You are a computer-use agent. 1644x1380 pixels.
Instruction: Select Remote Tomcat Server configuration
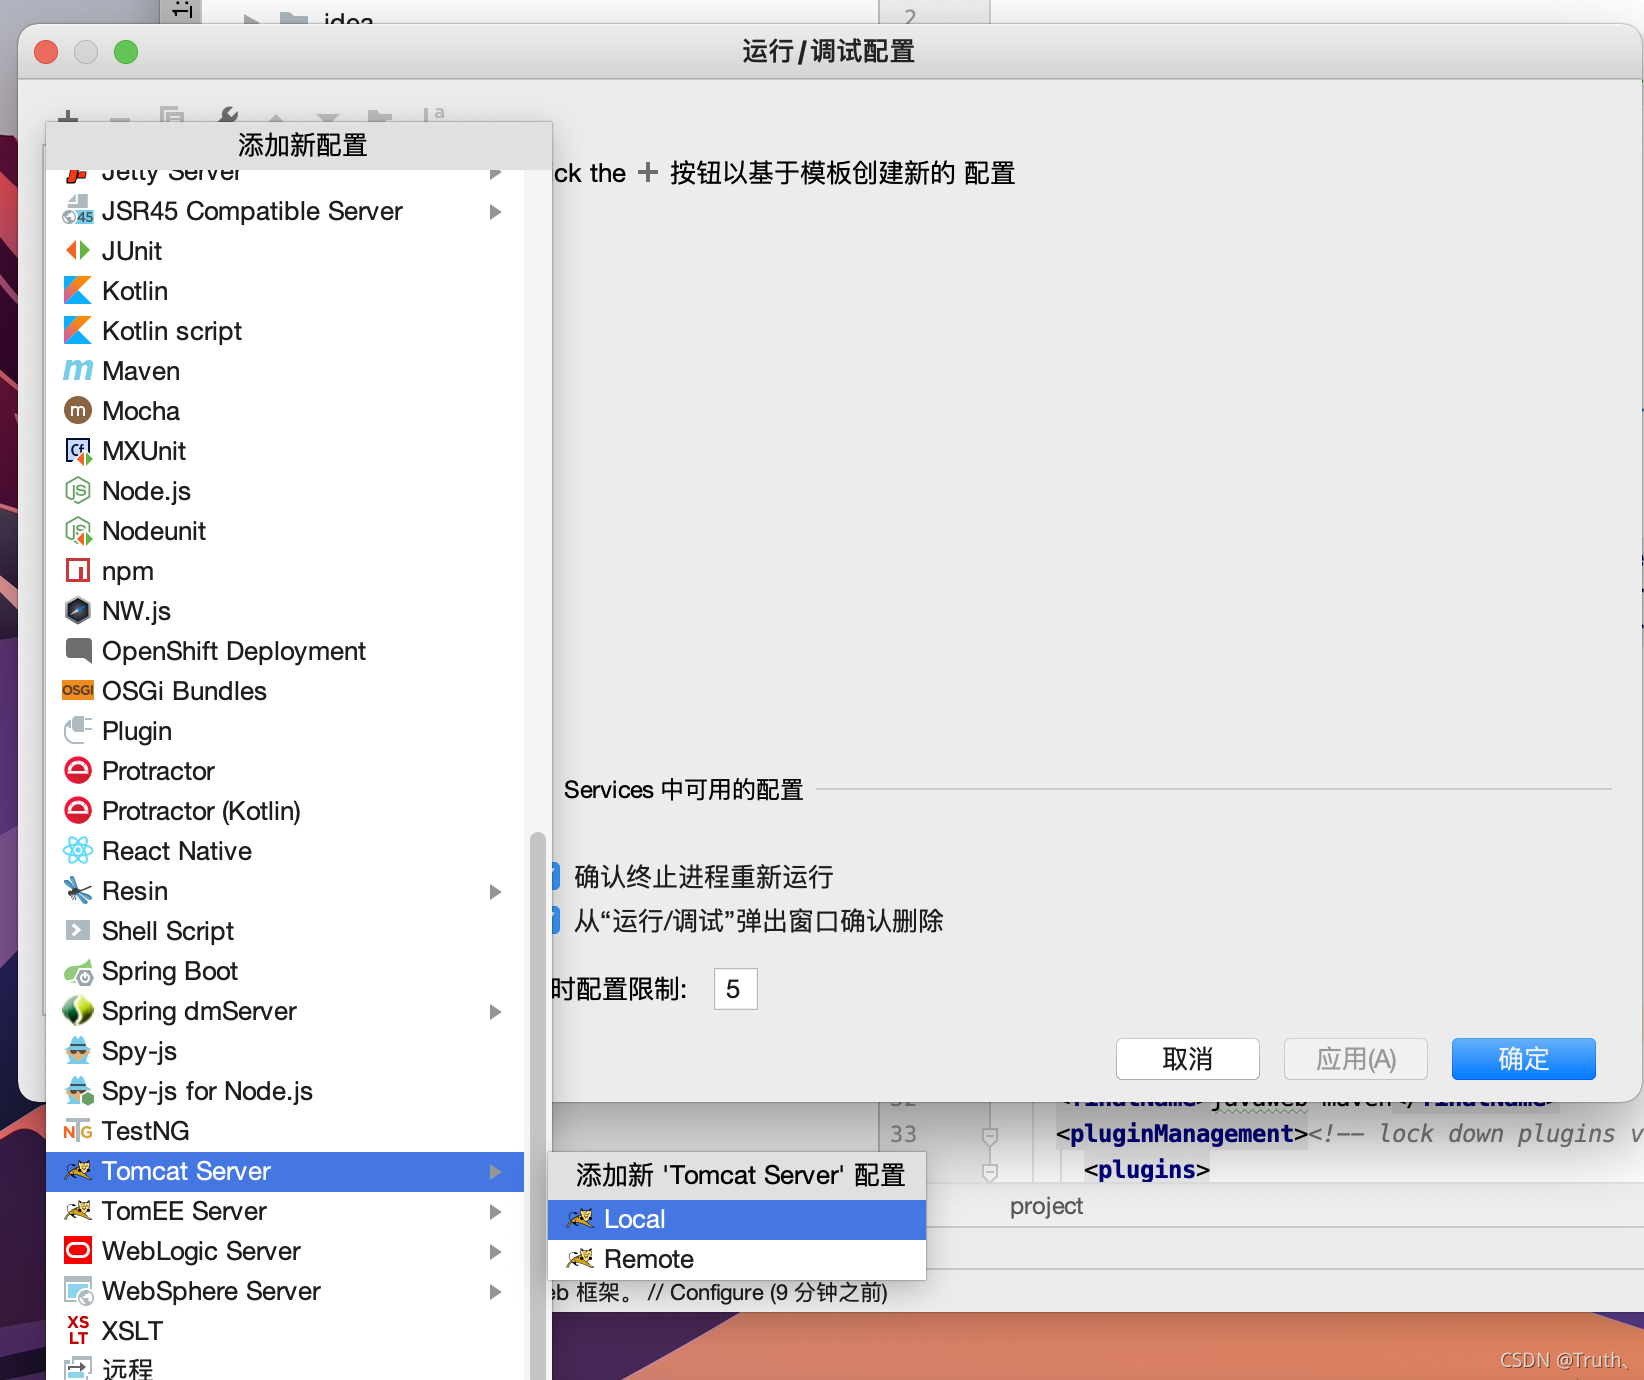[x=737, y=1259]
